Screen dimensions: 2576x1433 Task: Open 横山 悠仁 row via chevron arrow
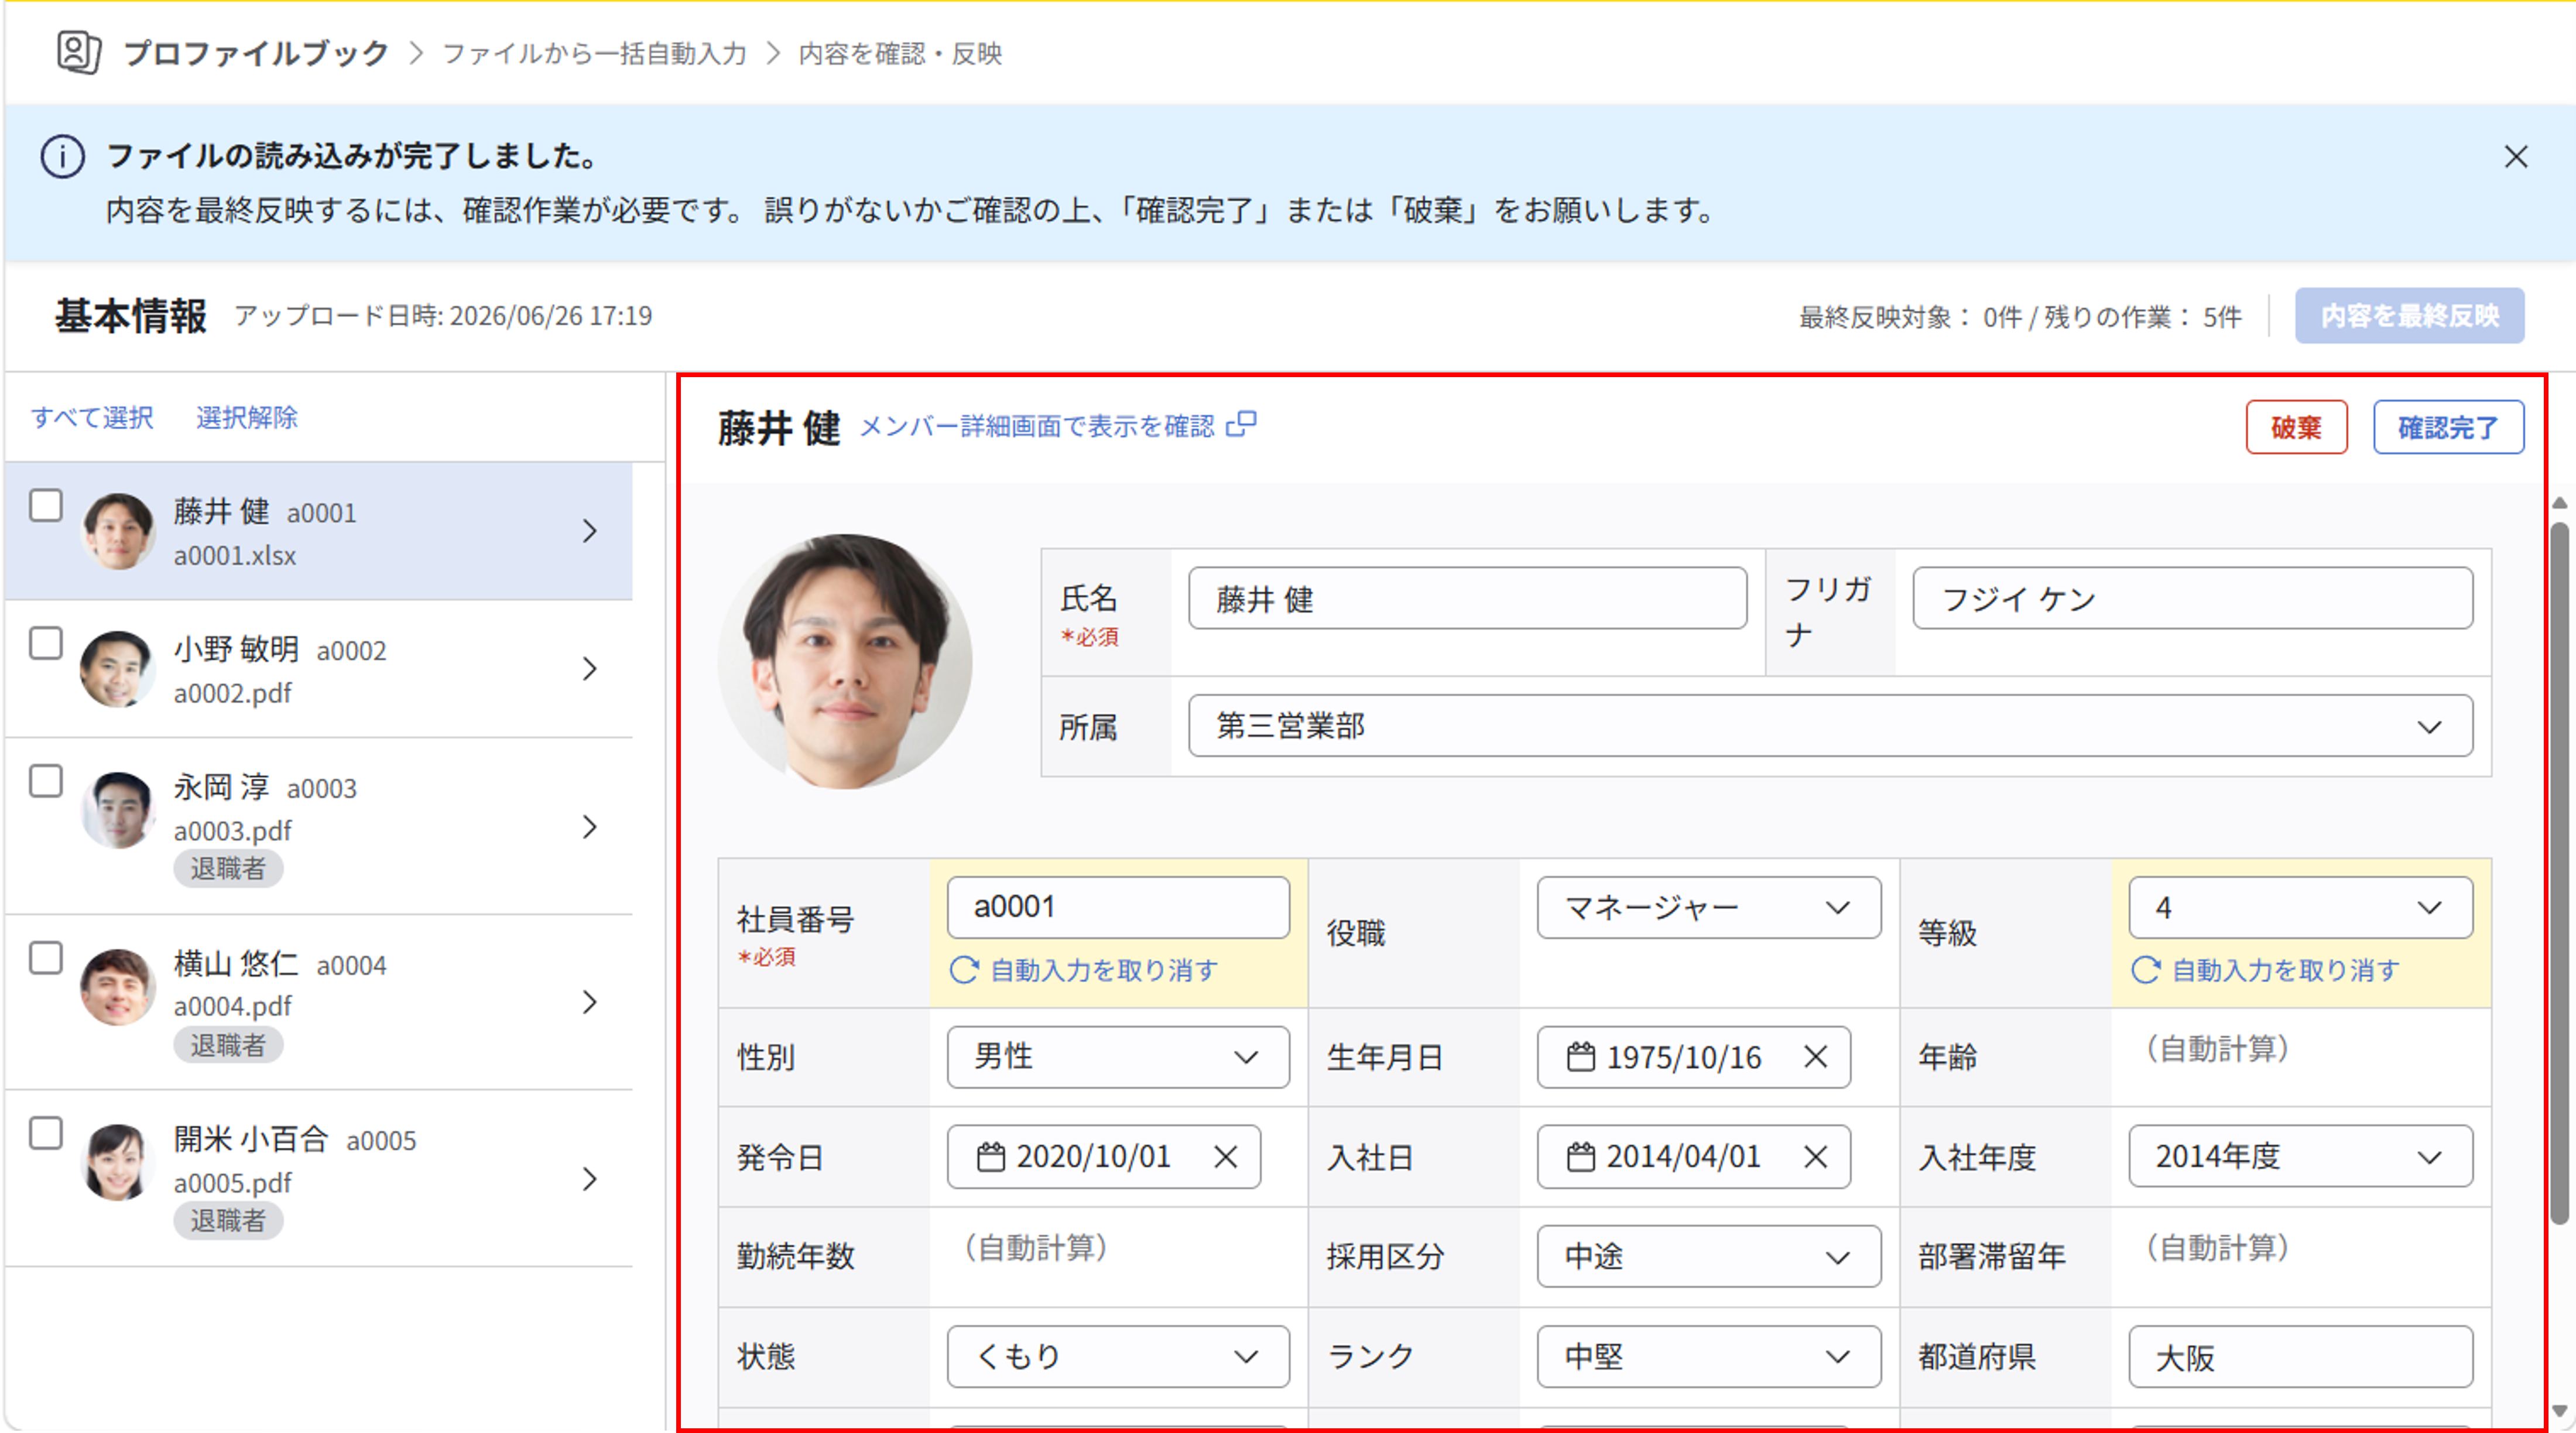pos(590,1002)
